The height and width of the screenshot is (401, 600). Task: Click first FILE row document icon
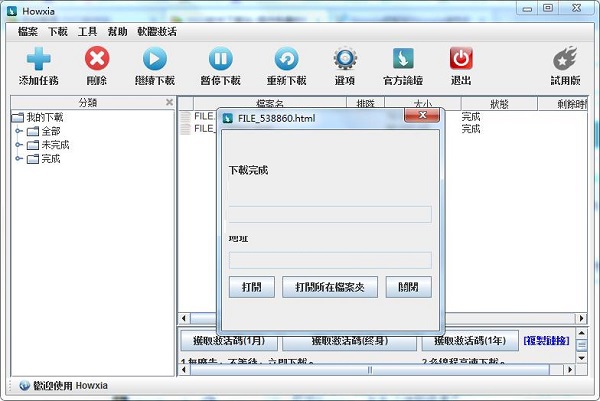tap(185, 116)
